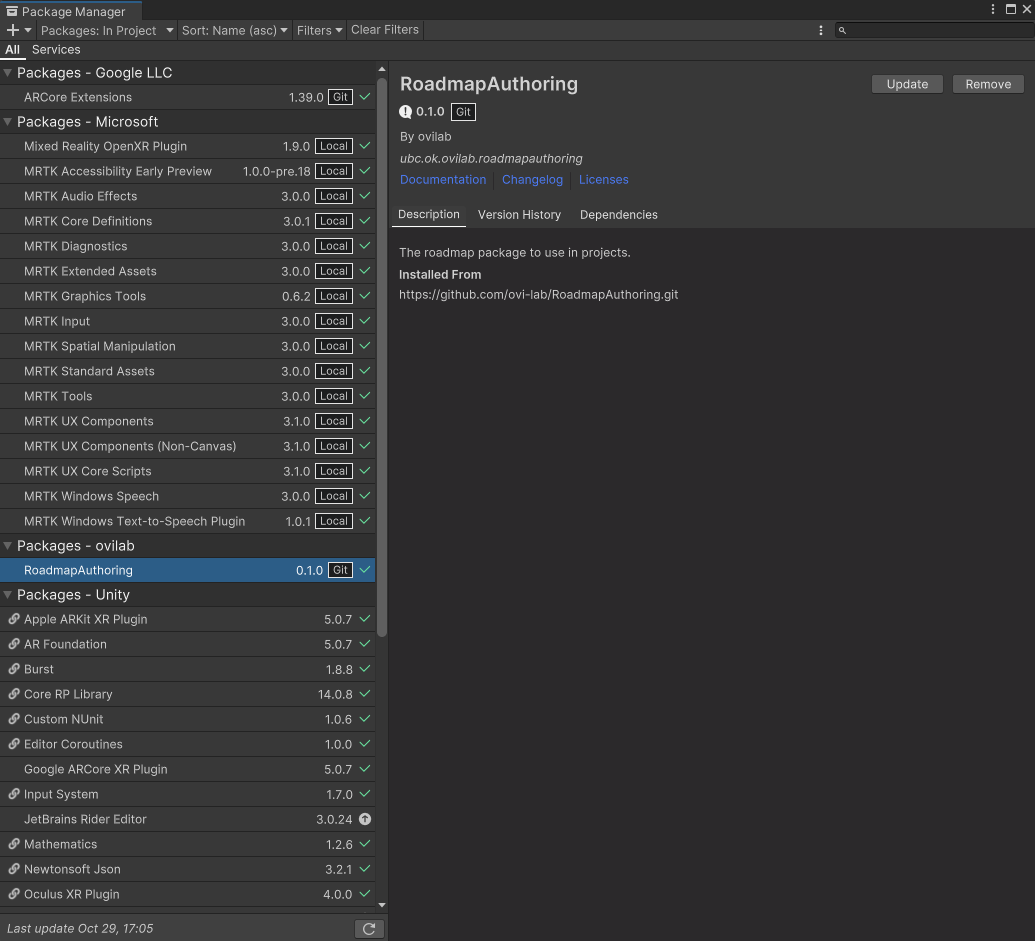Image resolution: width=1035 pixels, height=941 pixels.
Task: Click link icon beside Newtonsoft Json
Action: tap(14, 869)
